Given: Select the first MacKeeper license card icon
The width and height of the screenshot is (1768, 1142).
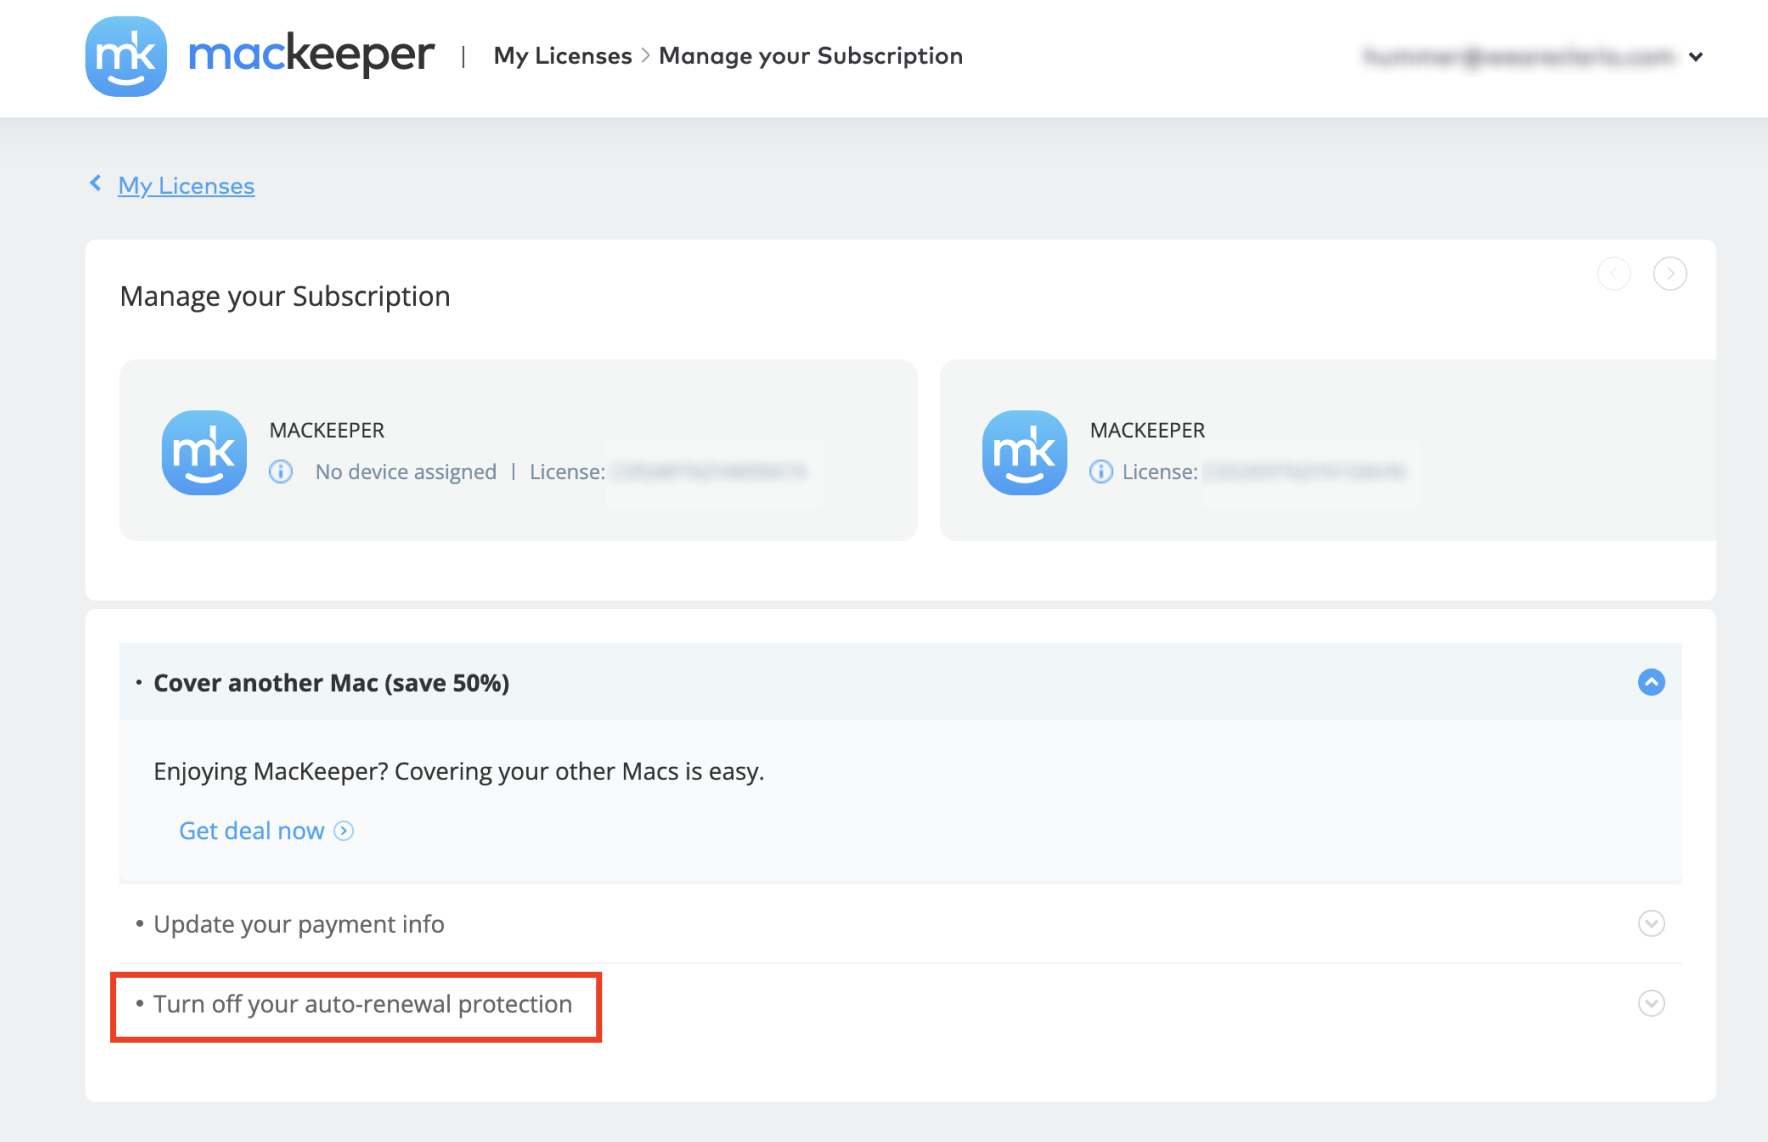Looking at the screenshot, I should click(204, 452).
